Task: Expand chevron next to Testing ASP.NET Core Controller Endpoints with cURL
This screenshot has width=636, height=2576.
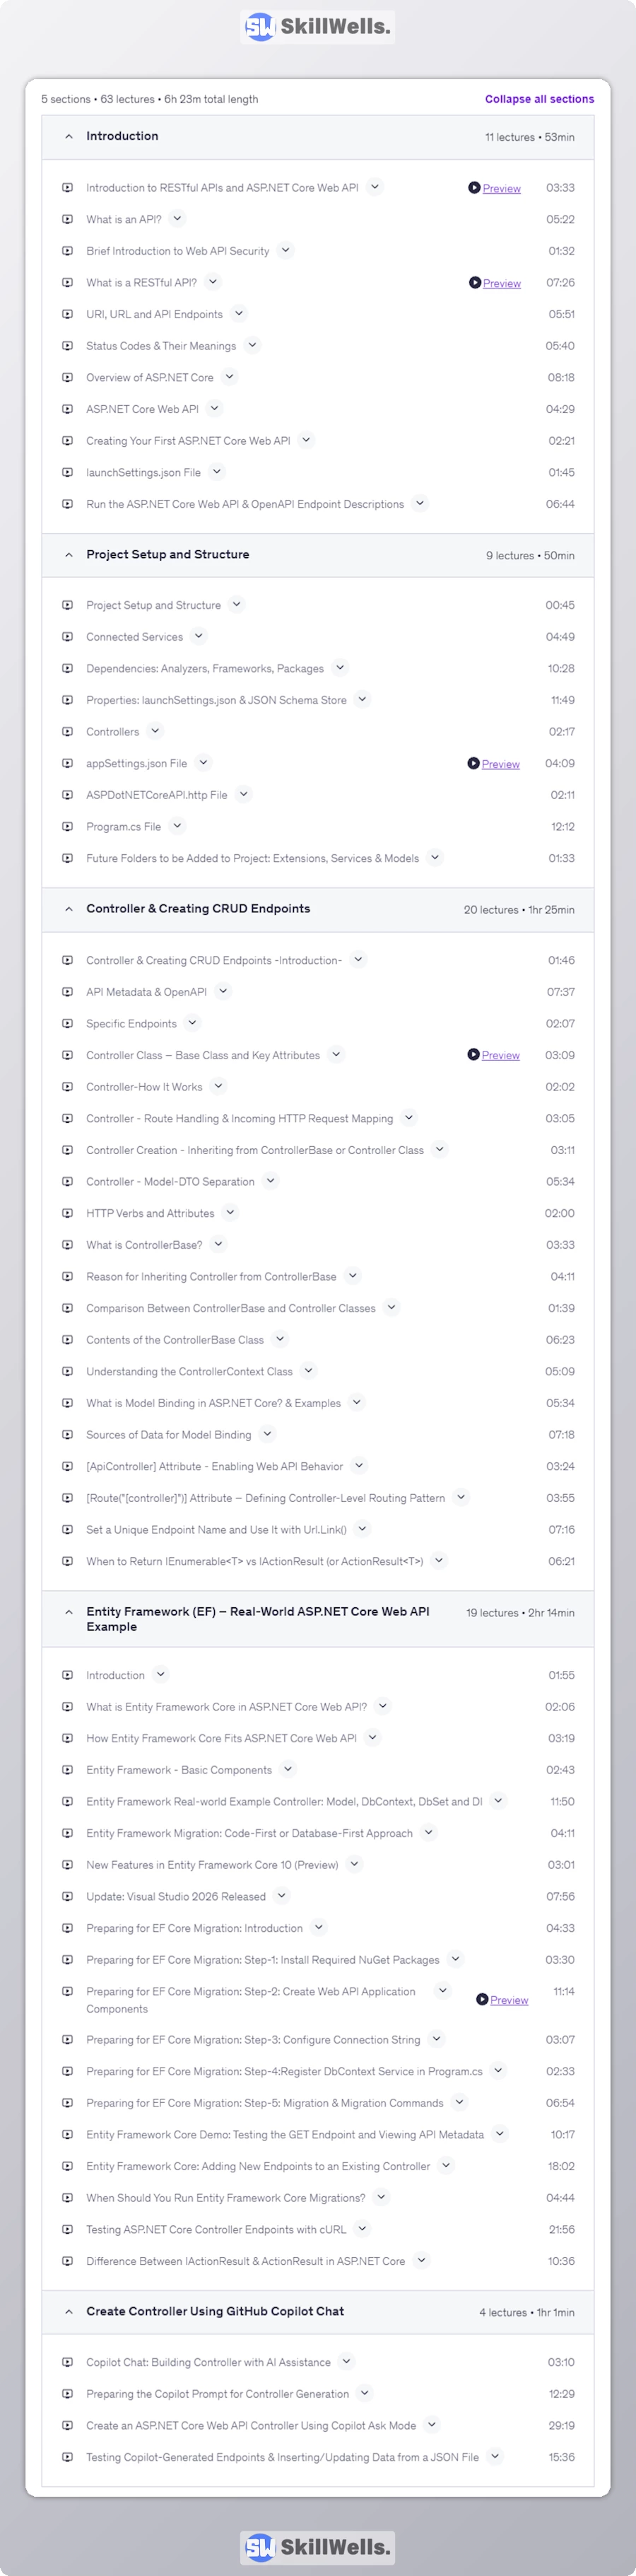Action: click(x=362, y=2228)
